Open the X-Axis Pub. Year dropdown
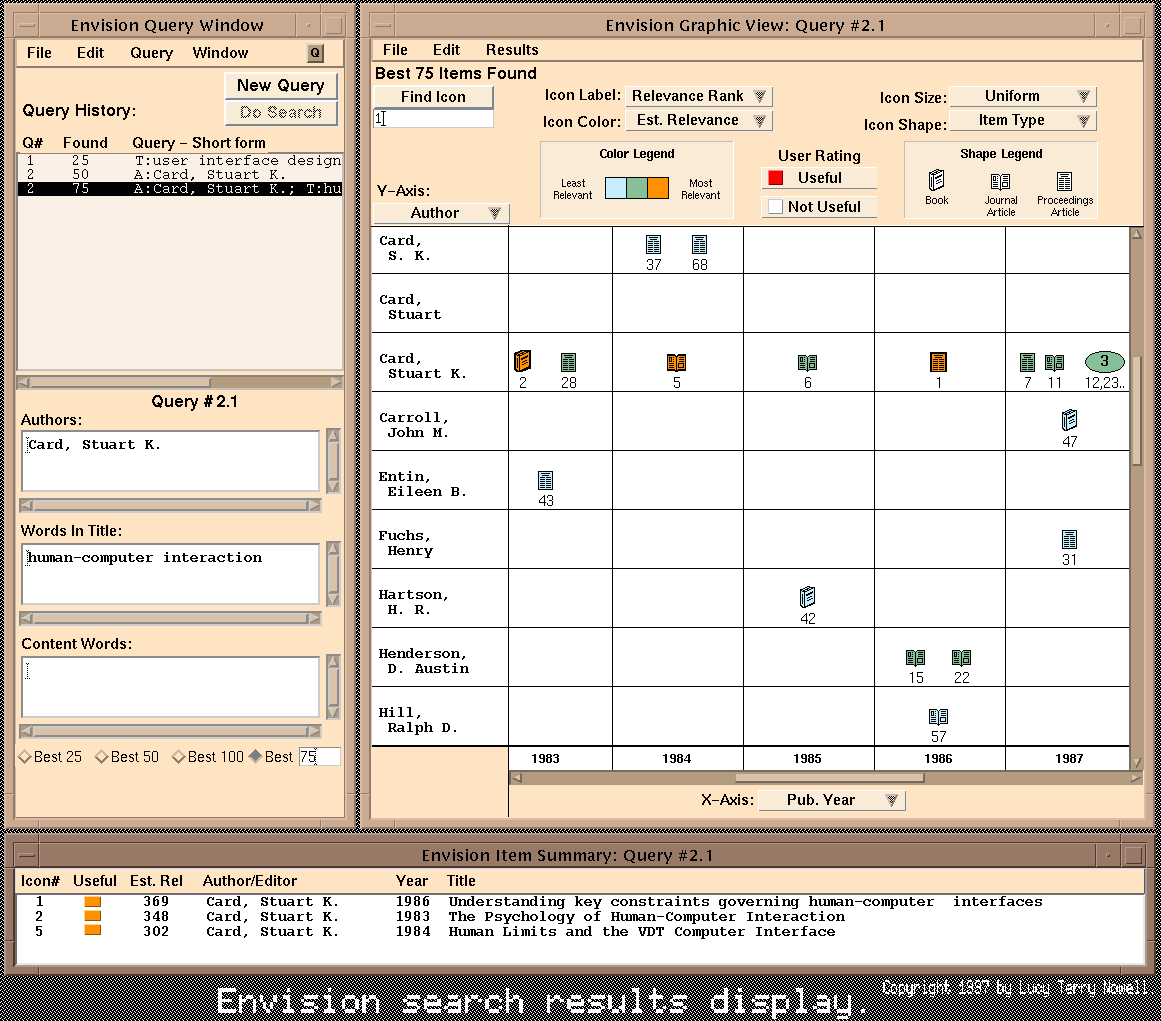Image resolution: width=1161 pixels, height=1021 pixels. (x=832, y=800)
